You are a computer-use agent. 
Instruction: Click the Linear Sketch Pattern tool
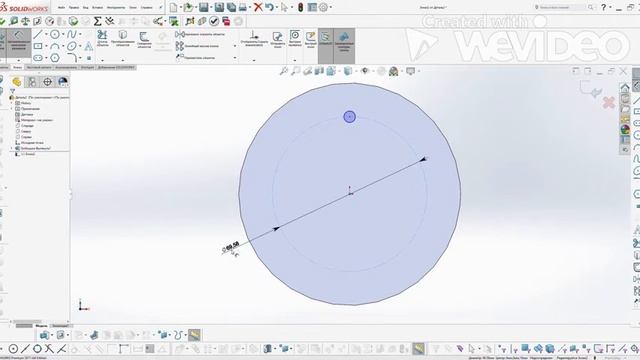pos(198,46)
